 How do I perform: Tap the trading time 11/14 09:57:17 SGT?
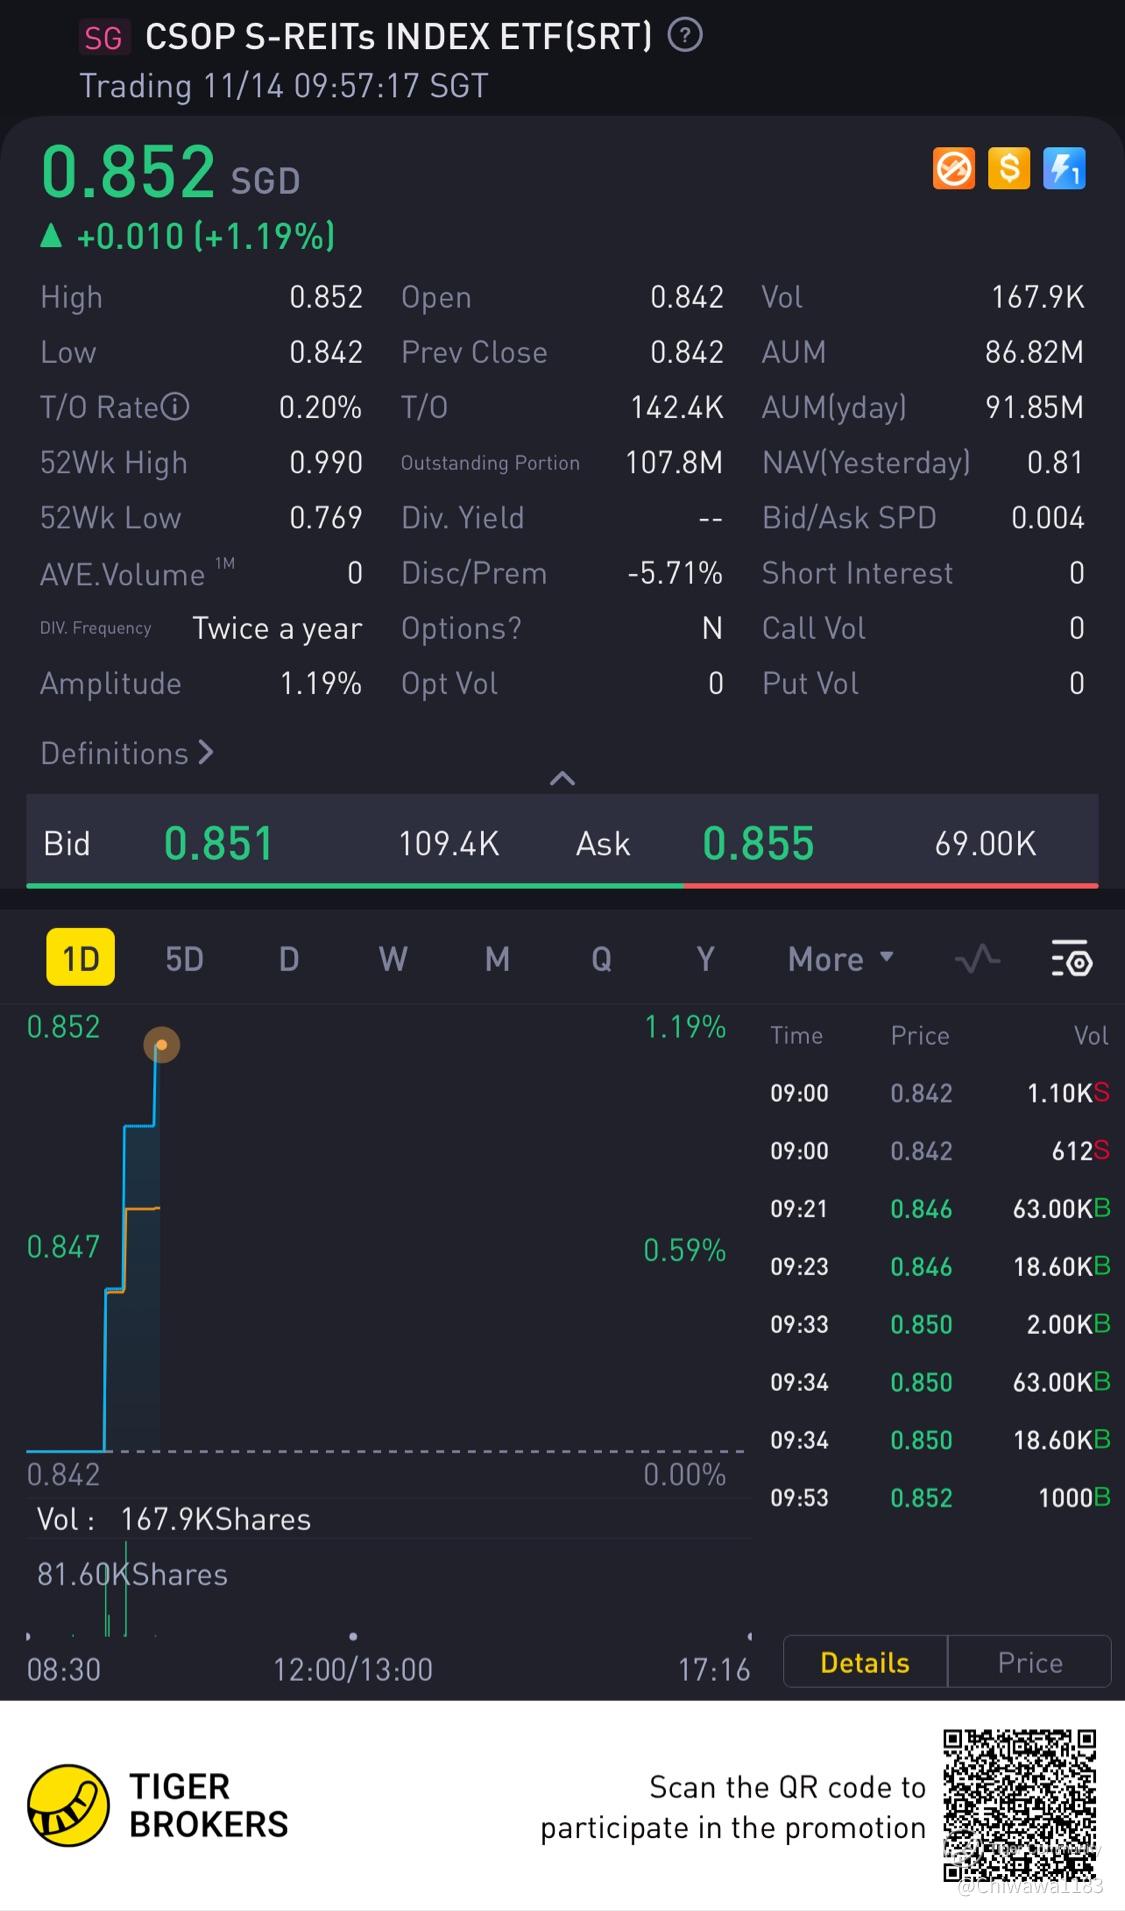[x=284, y=86]
